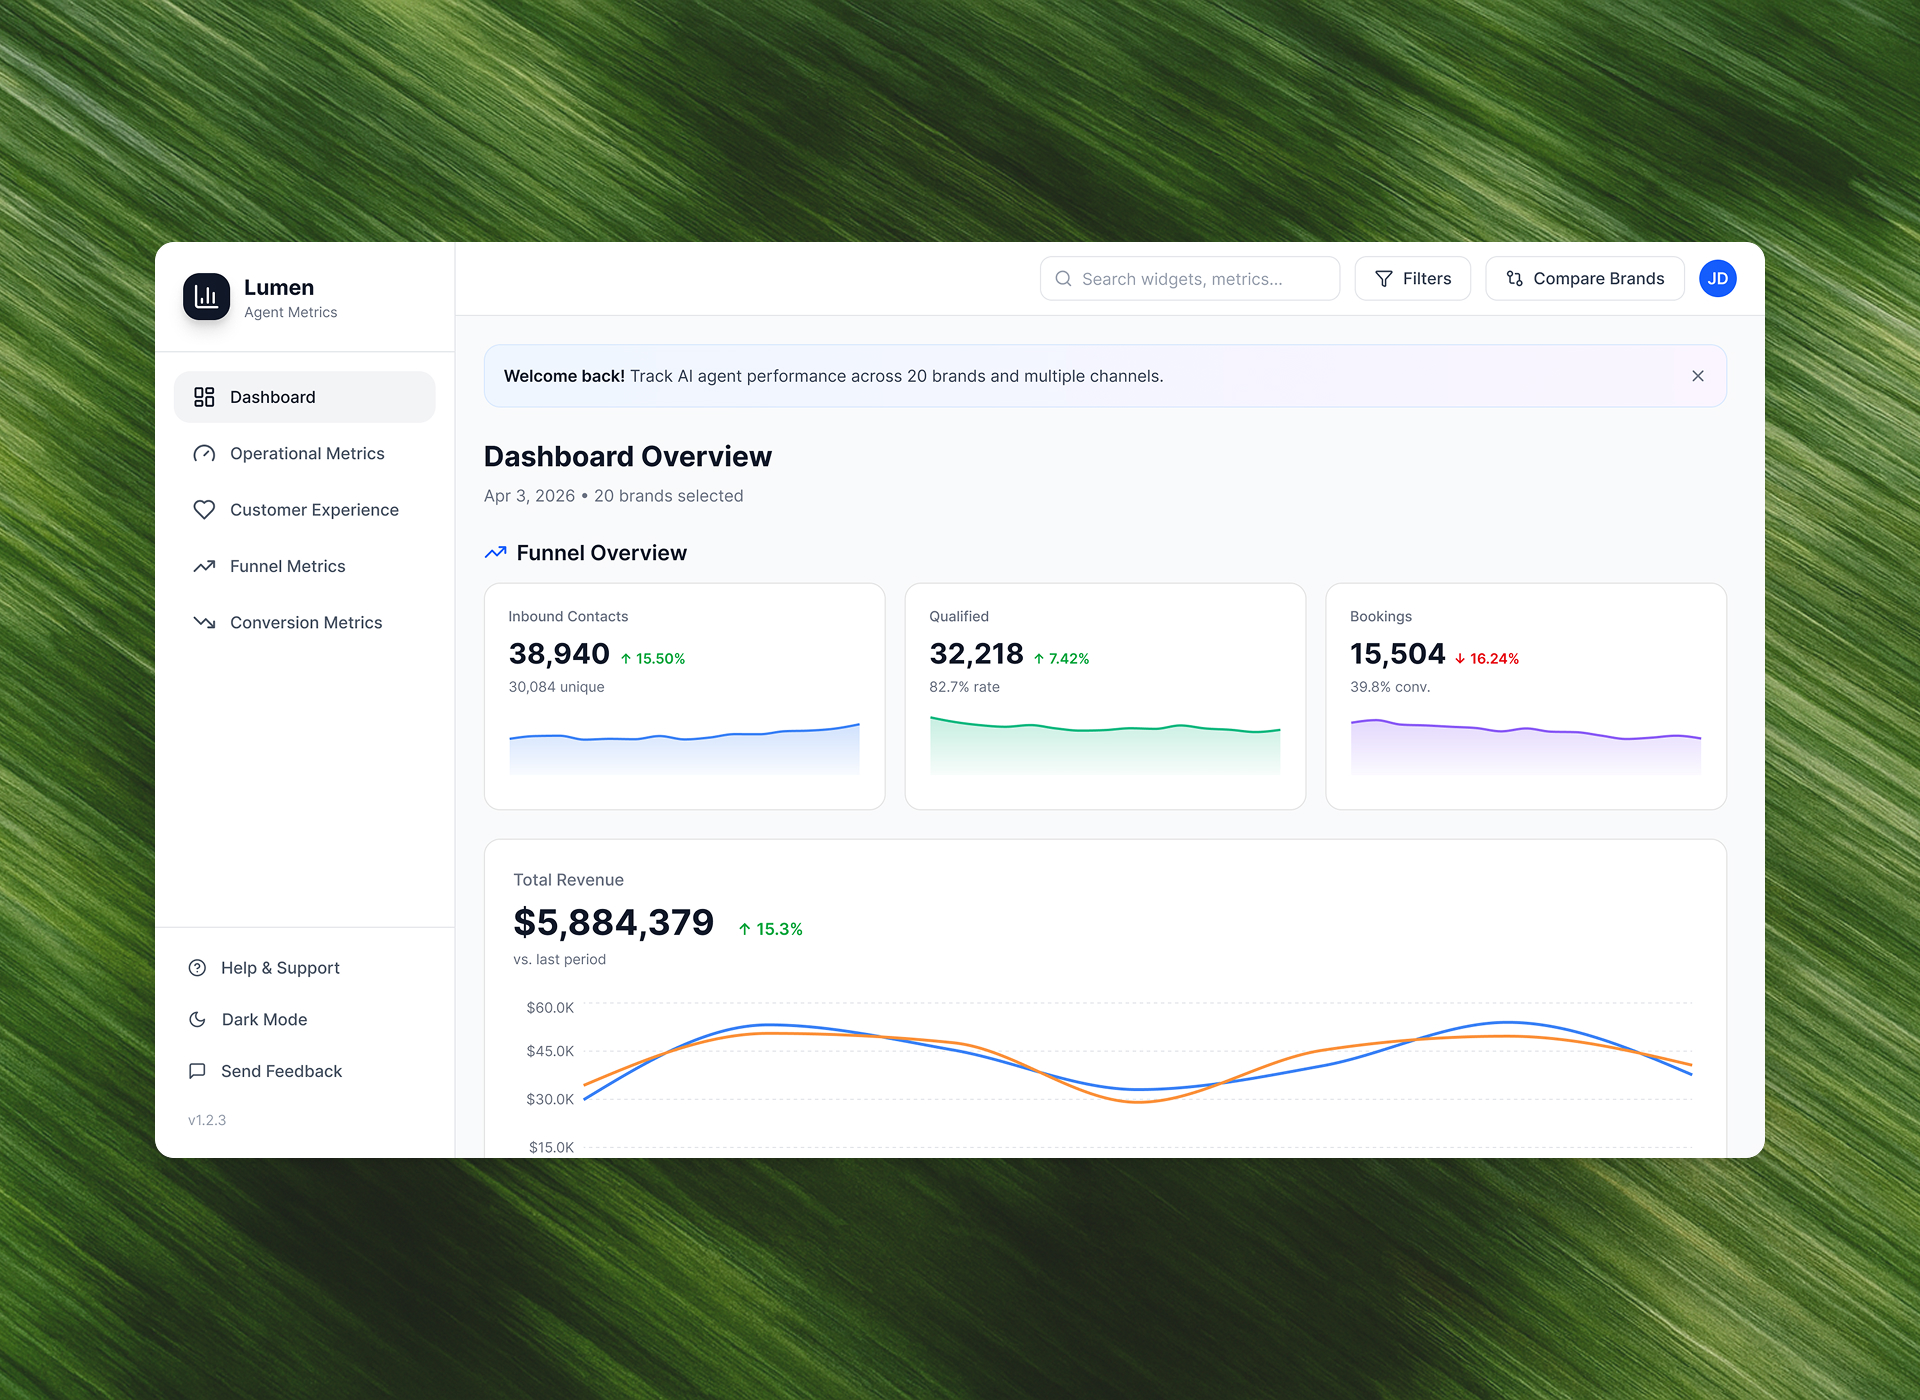This screenshot has height=1400, width=1920.
Task: Click the Funnel Metrics trending-up icon
Action: click(x=204, y=566)
